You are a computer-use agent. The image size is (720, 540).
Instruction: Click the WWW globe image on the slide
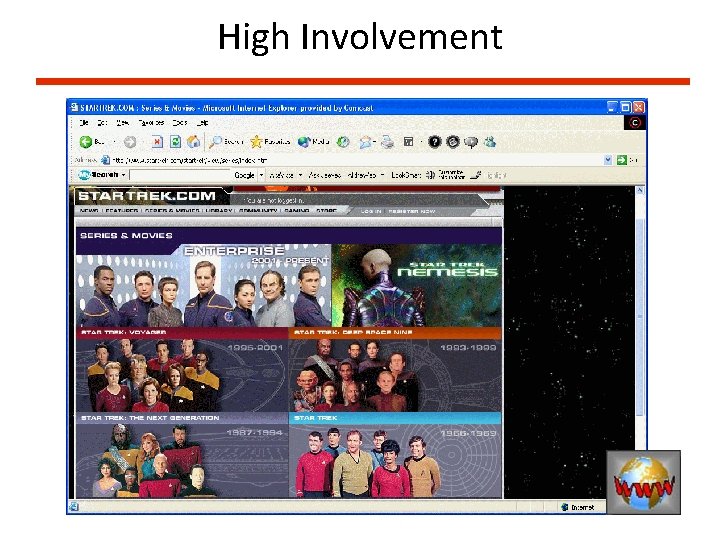pyautogui.click(x=644, y=482)
